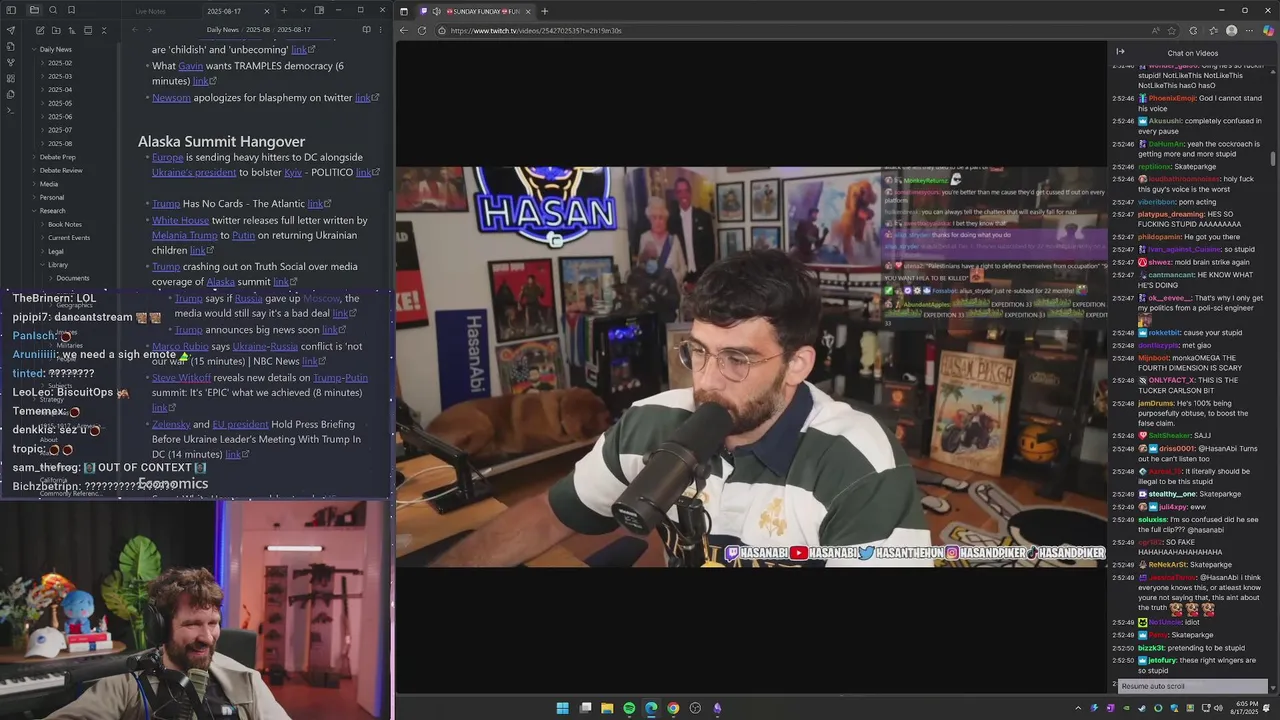Show hidden system tray icons
Screen dimensions: 1280x720
click(x=1077, y=708)
